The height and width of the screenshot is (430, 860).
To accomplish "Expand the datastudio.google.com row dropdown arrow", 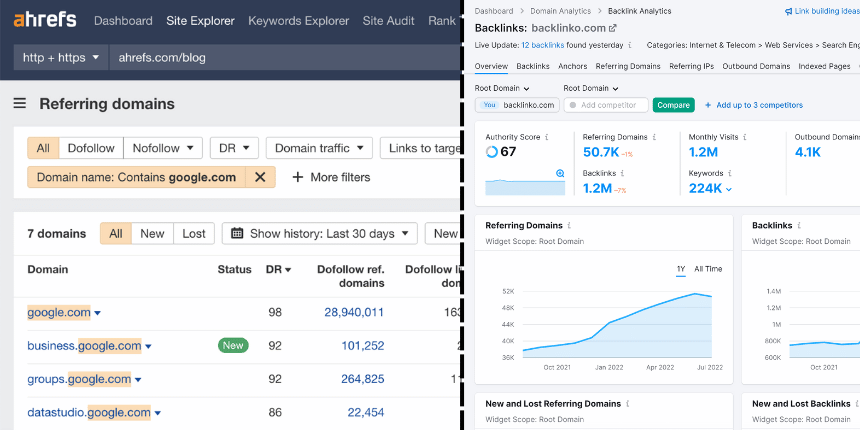I will point(157,413).
